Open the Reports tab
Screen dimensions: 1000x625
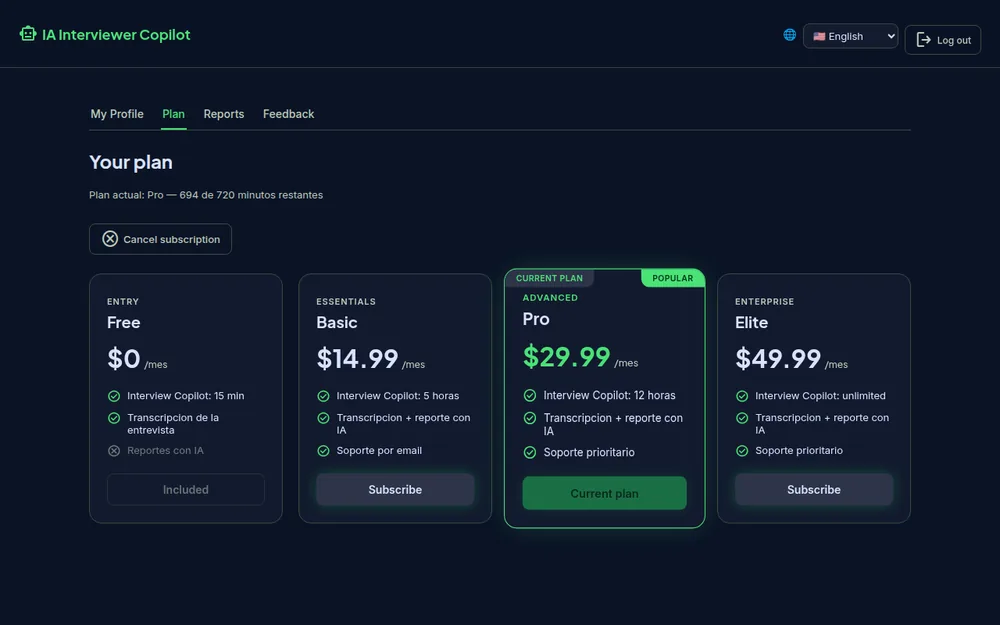(224, 114)
